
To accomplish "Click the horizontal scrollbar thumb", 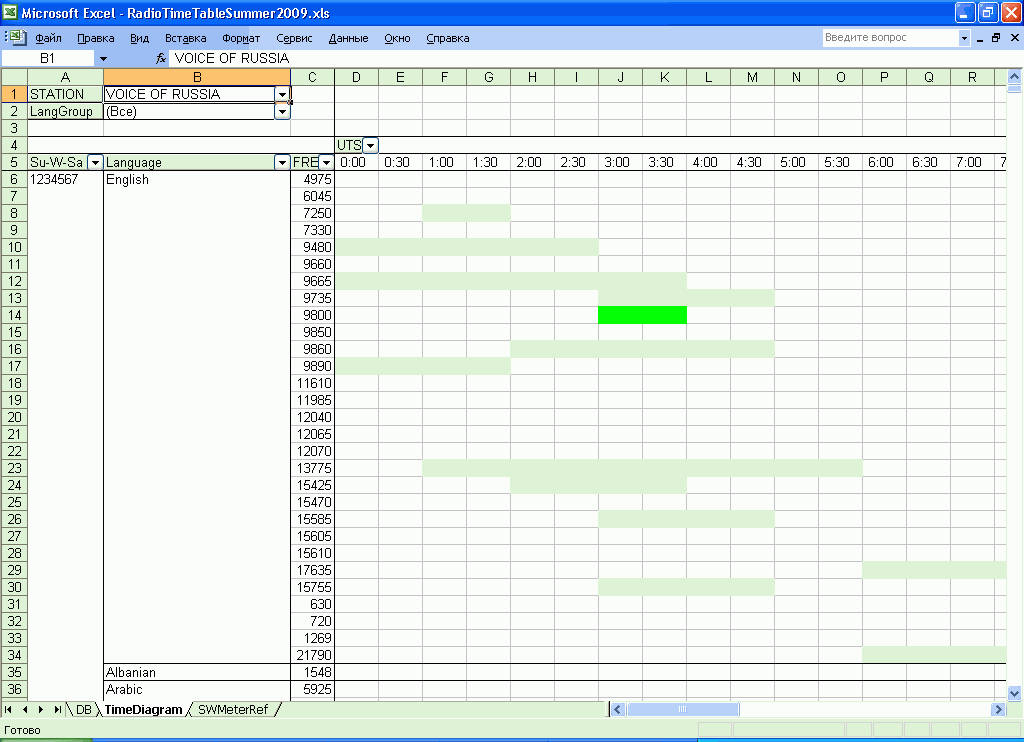I will tap(682, 709).
